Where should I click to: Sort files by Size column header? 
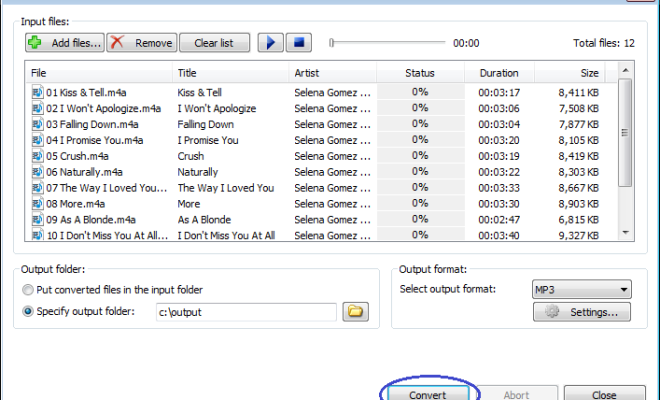coord(589,73)
